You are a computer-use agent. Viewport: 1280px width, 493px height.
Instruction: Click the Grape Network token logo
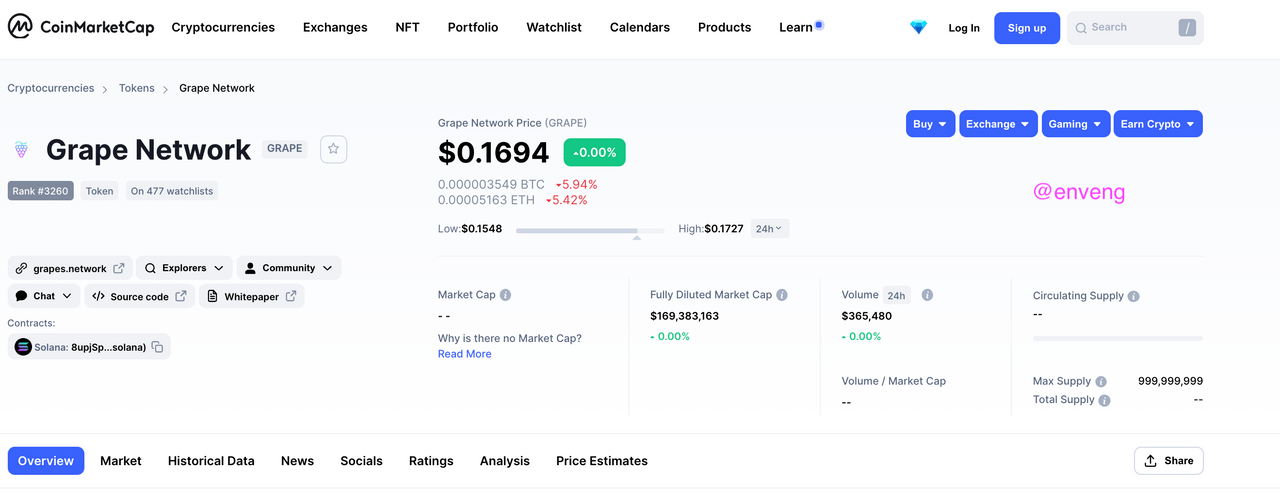(x=20, y=150)
